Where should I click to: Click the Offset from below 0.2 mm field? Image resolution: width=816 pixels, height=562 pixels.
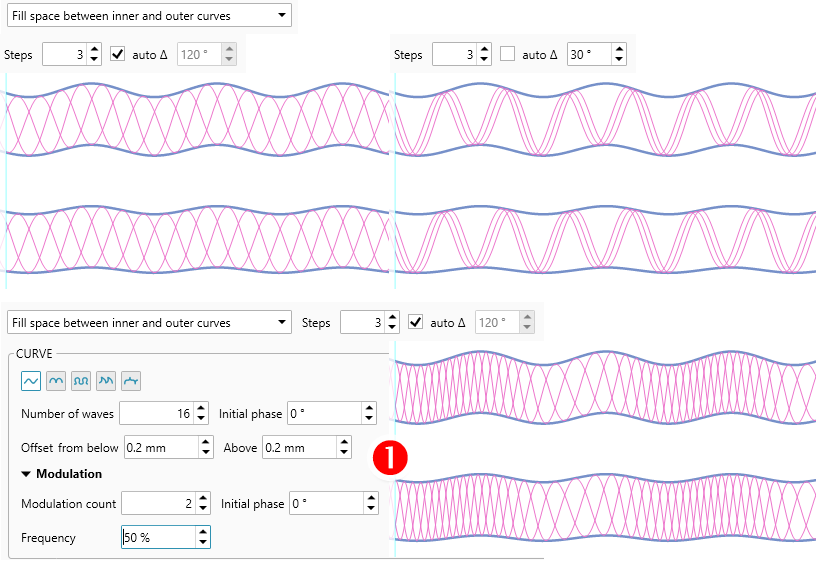tap(162, 448)
